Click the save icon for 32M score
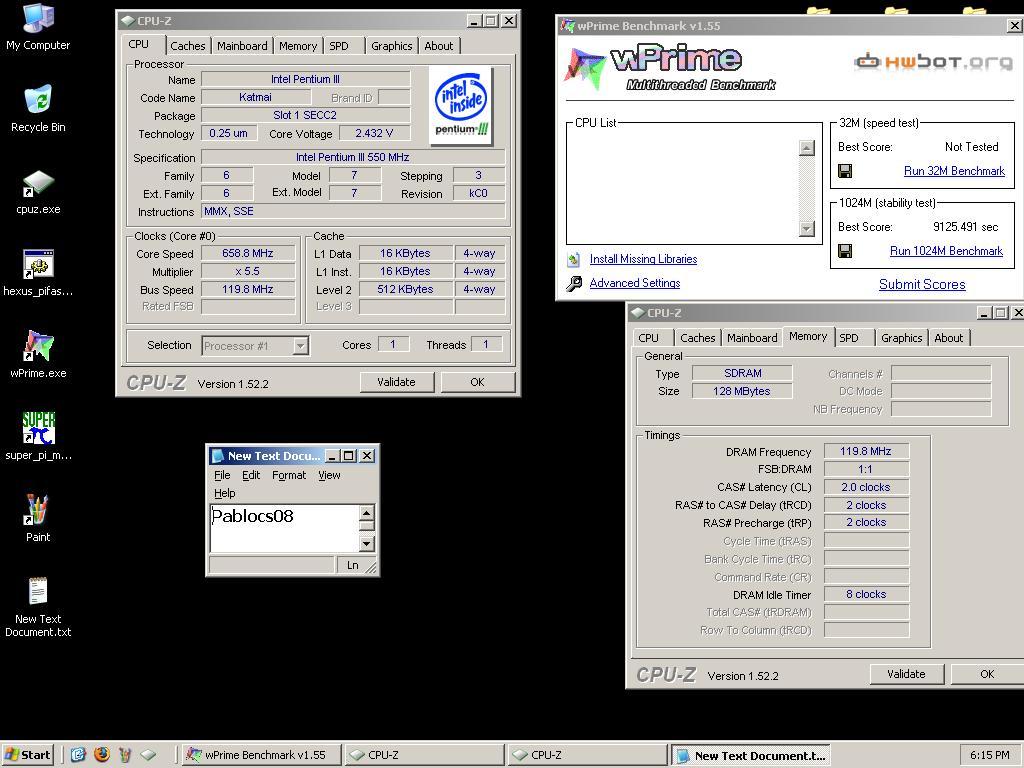The width and height of the screenshot is (1024, 768). point(844,171)
